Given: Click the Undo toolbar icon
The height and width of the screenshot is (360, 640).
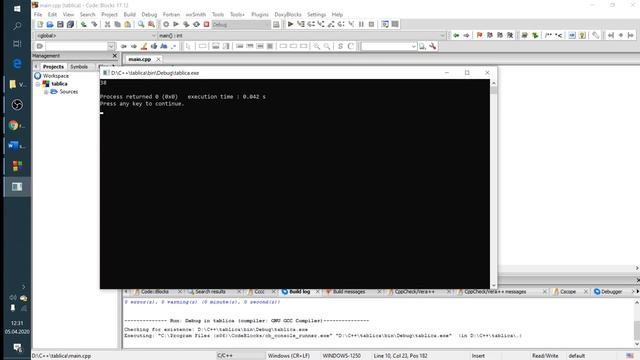Looking at the screenshot, I should (84, 24).
